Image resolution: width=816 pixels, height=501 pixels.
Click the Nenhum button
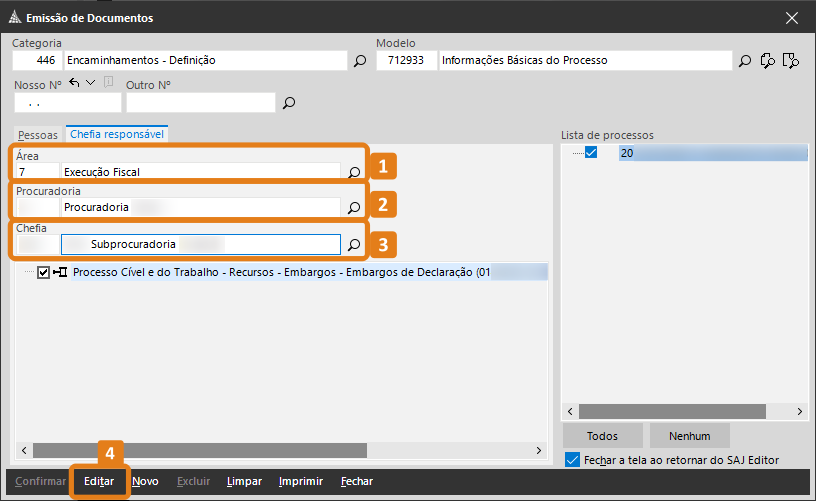tap(690, 436)
